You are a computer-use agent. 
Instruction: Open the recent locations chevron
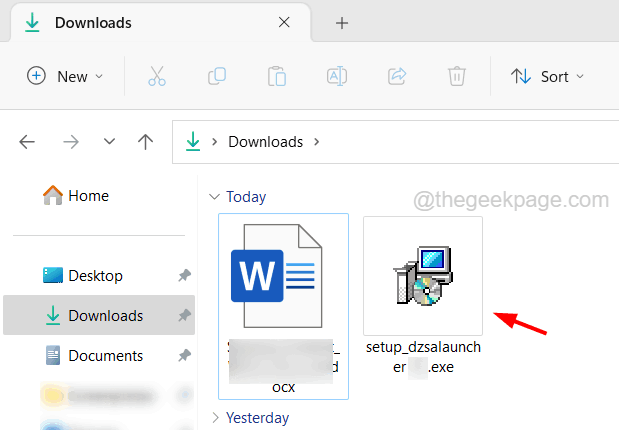[x=109, y=141]
